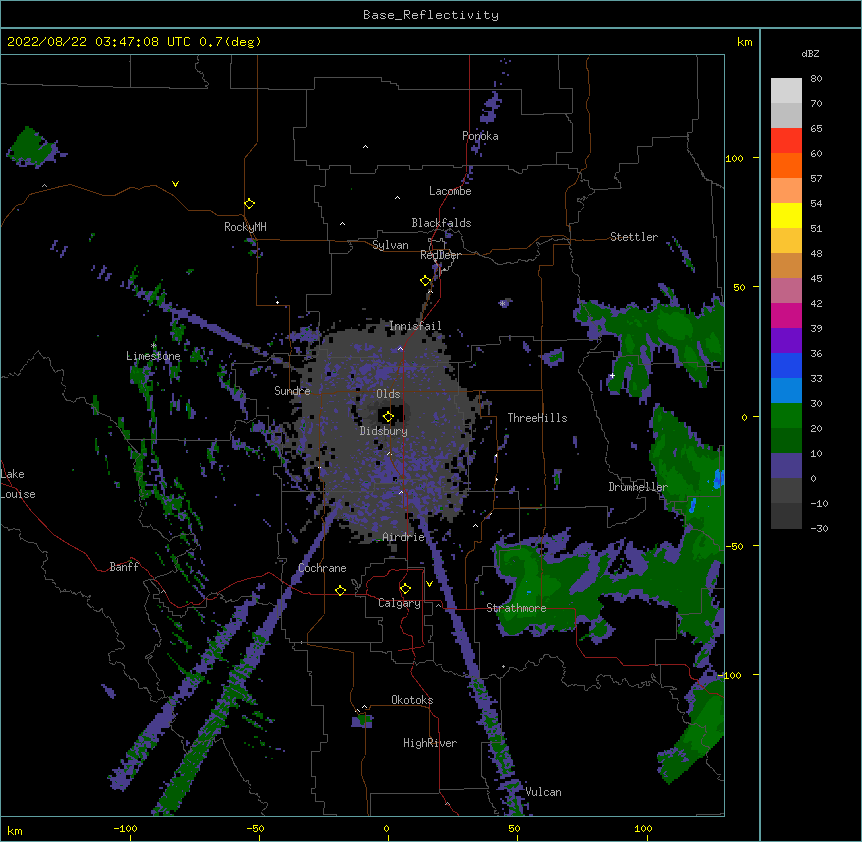The height and width of the screenshot is (842, 862).
Task: Pick the blue 33 dBZ legend swatch
Action: point(786,365)
